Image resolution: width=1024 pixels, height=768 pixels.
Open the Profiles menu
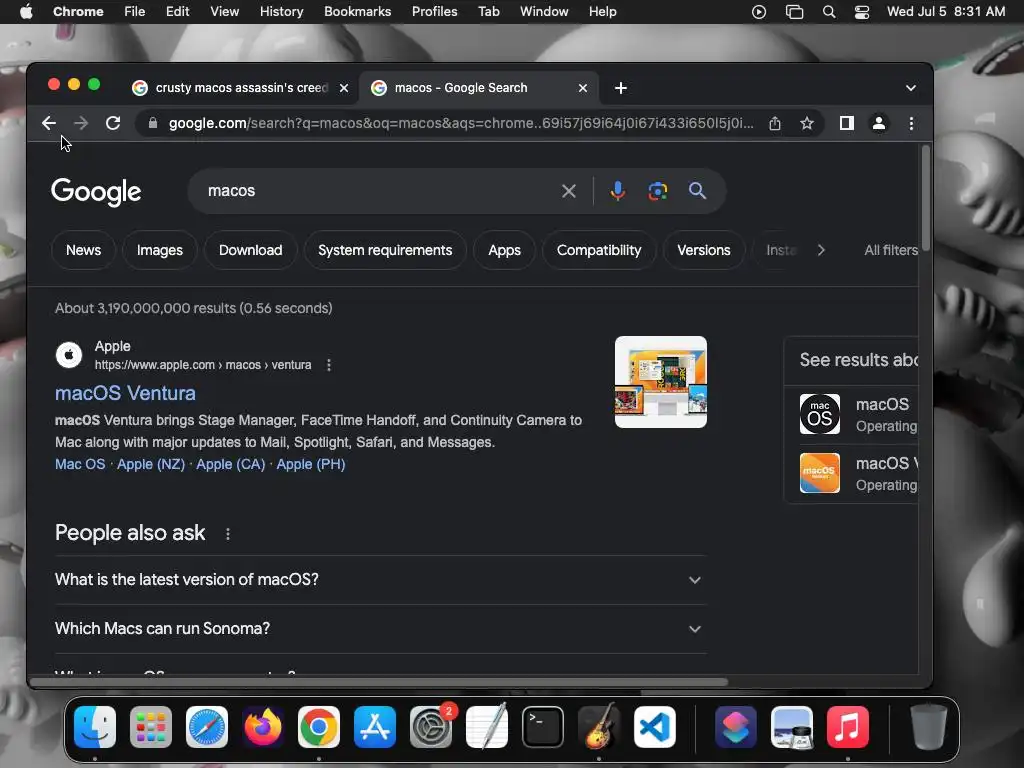coord(434,12)
